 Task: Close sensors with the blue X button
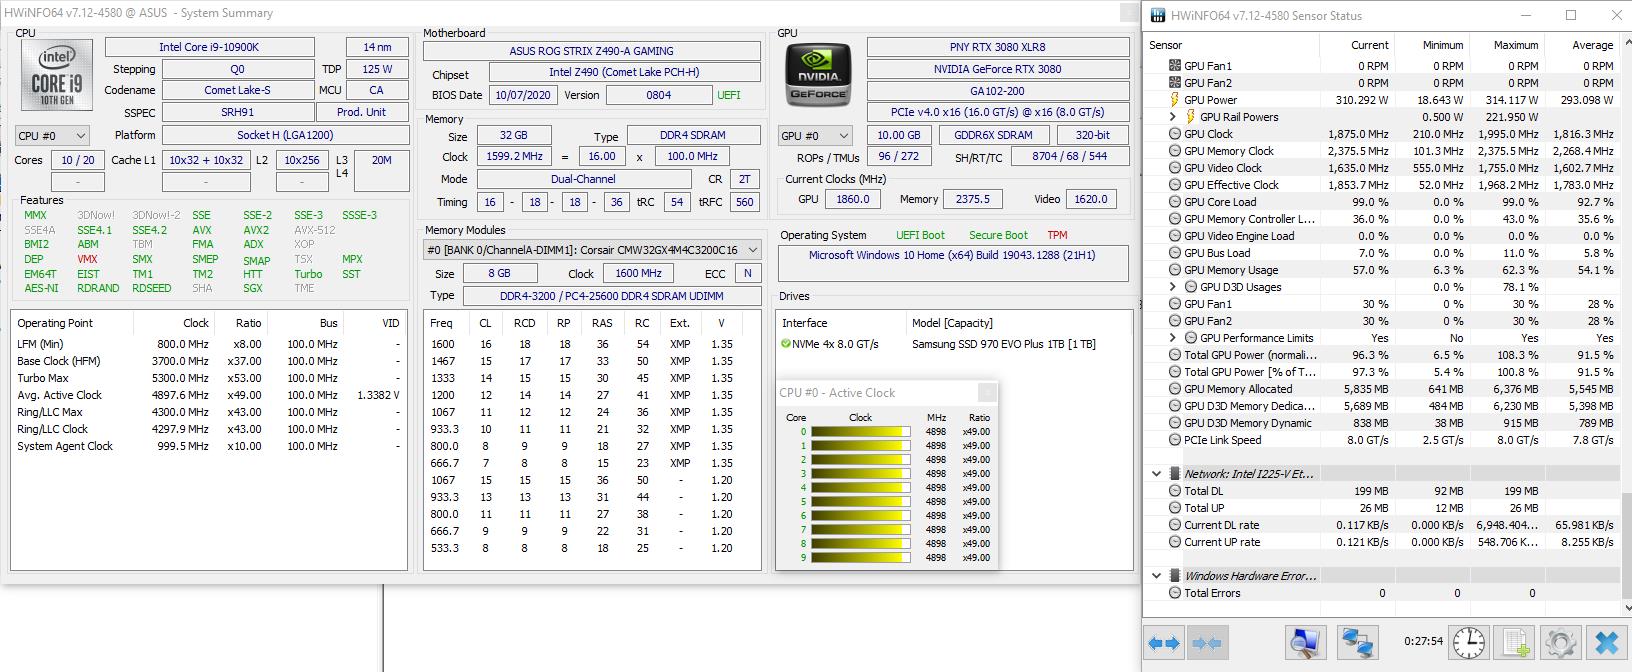pos(1607,642)
